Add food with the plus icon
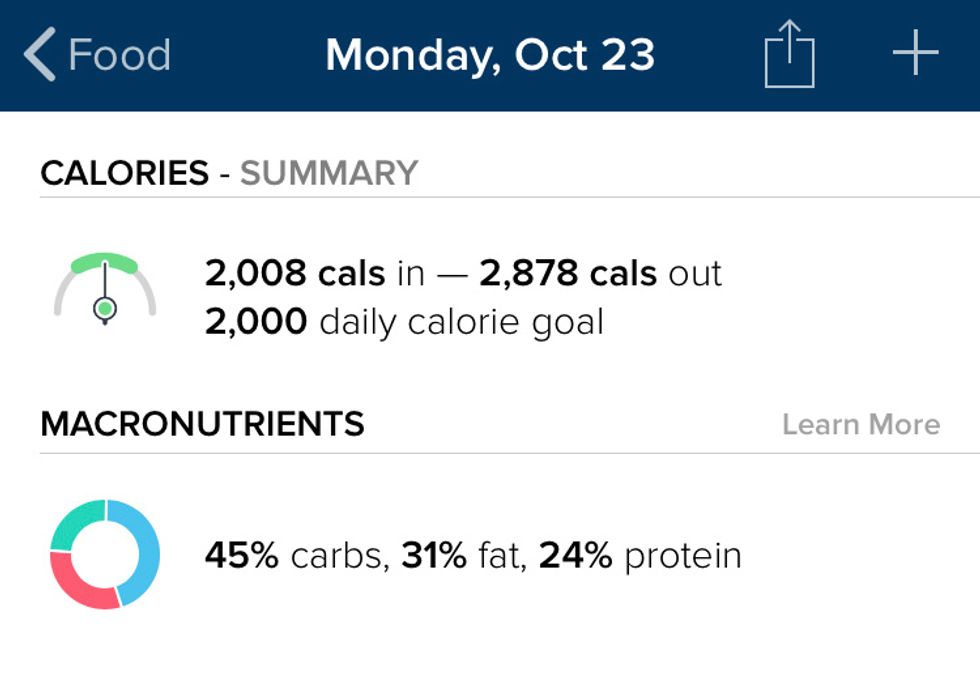The height and width of the screenshot is (700, 980). [915, 54]
